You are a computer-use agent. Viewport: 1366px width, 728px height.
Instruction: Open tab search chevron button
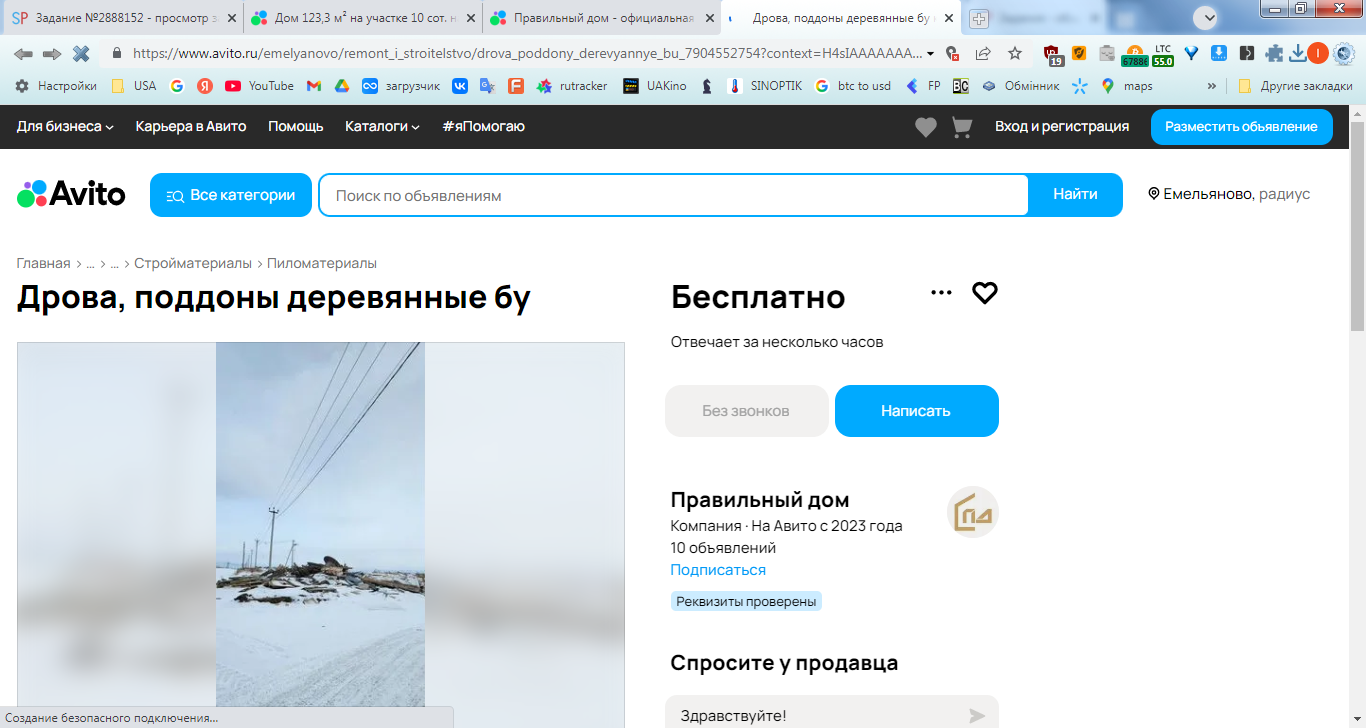tap(1207, 16)
